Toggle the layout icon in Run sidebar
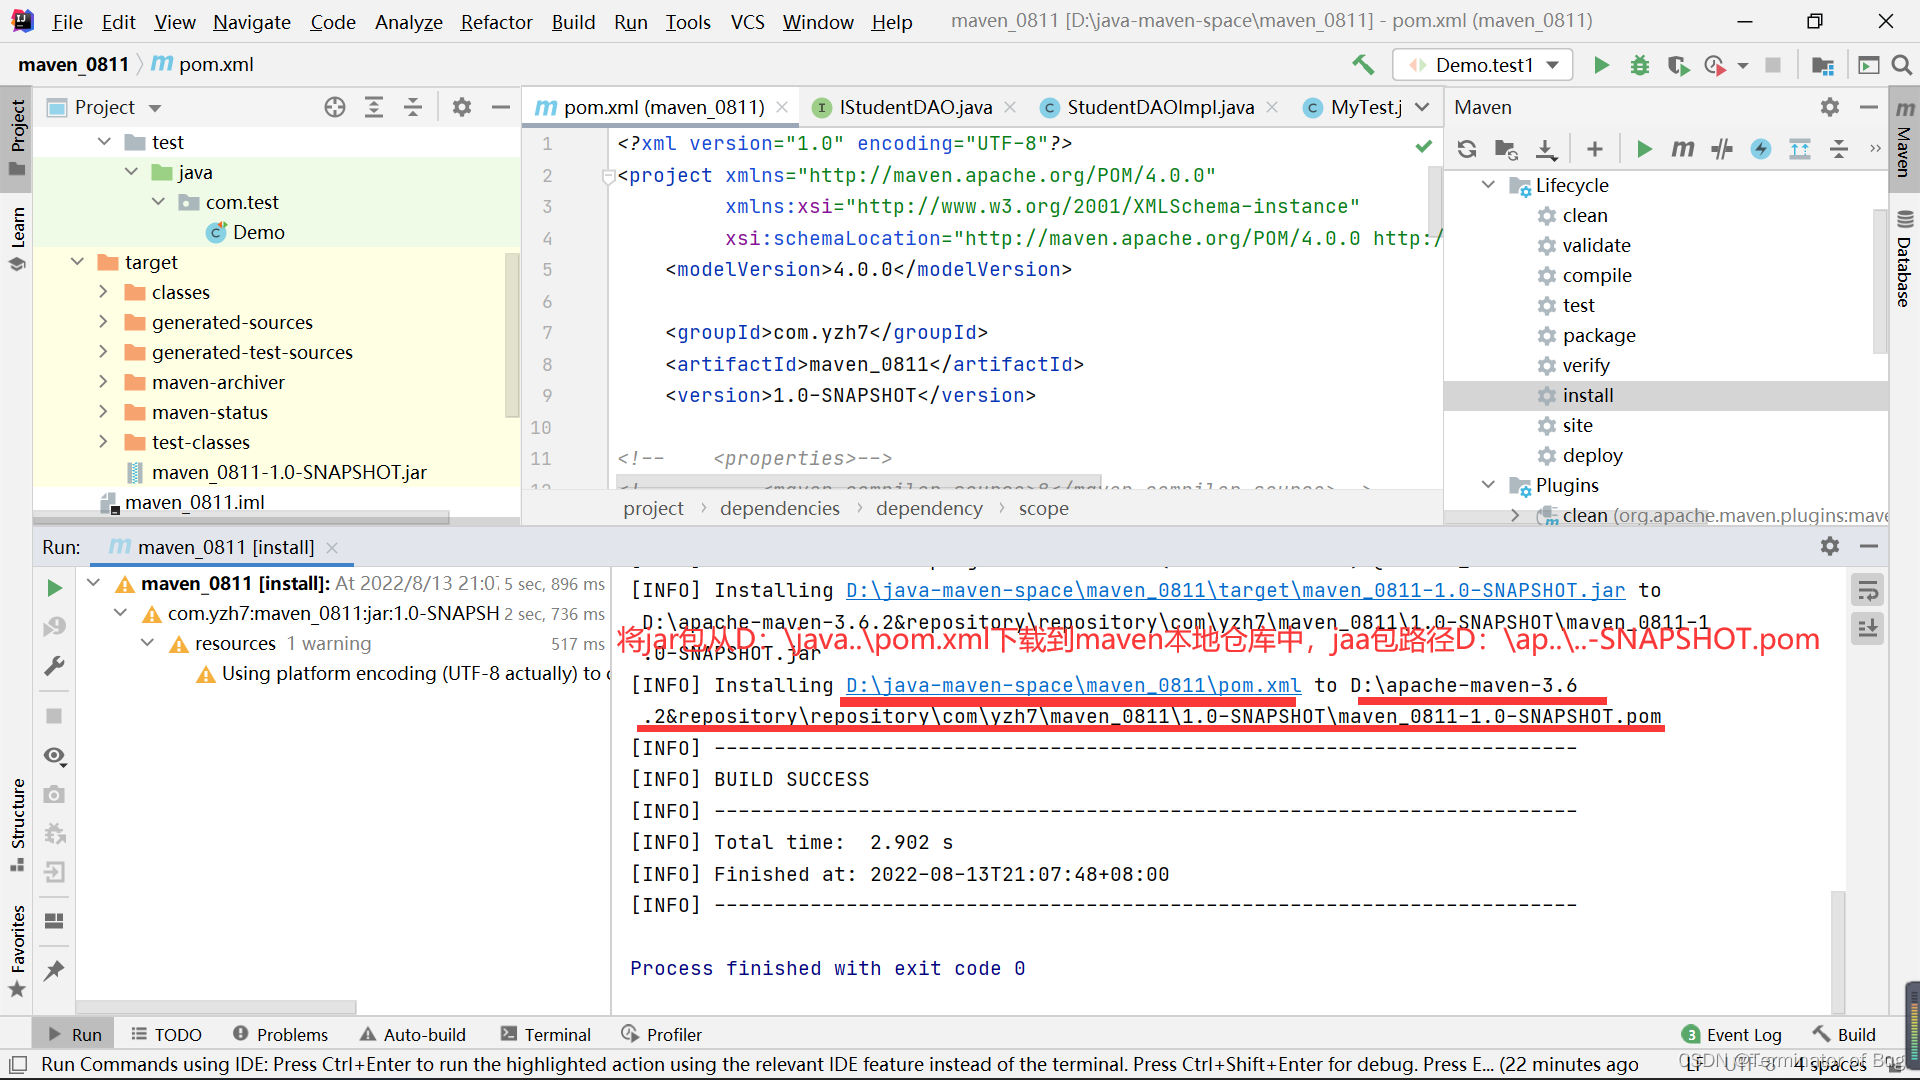 click(x=54, y=920)
